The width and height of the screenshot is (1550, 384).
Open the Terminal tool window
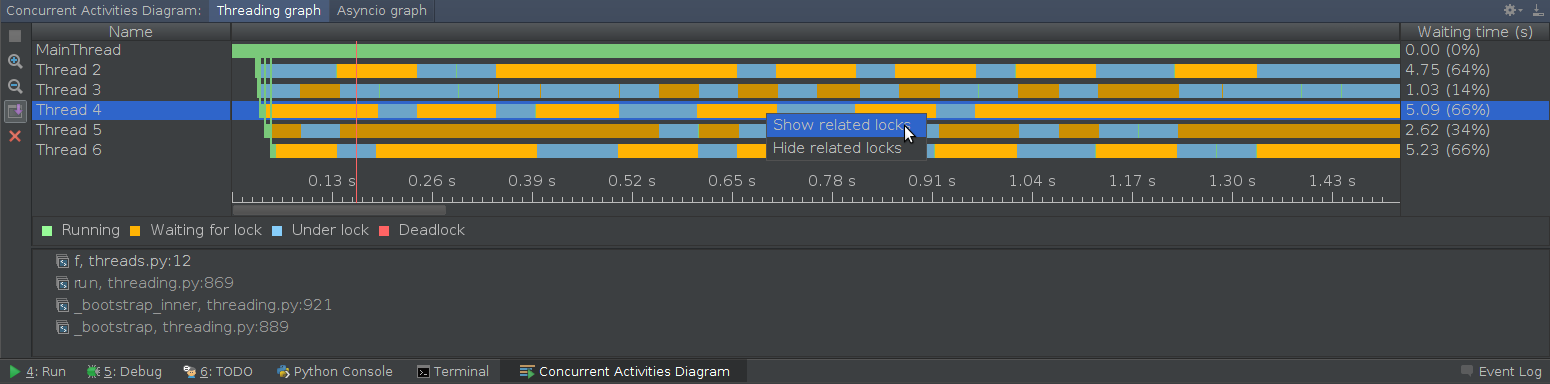[x=453, y=372]
